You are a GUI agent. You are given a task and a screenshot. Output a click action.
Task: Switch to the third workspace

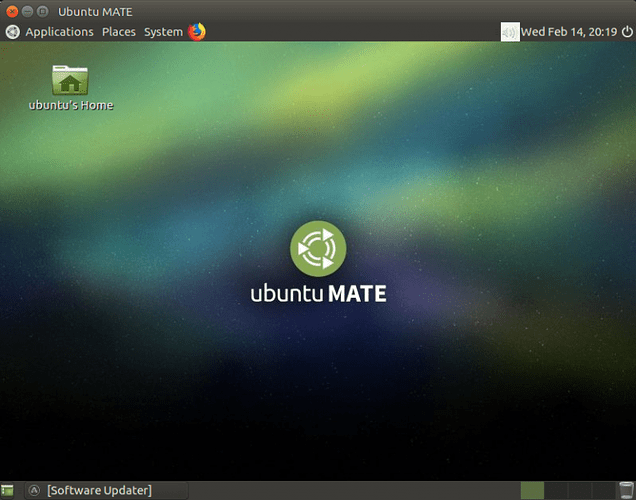pyautogui.click(x=578, y=490)
